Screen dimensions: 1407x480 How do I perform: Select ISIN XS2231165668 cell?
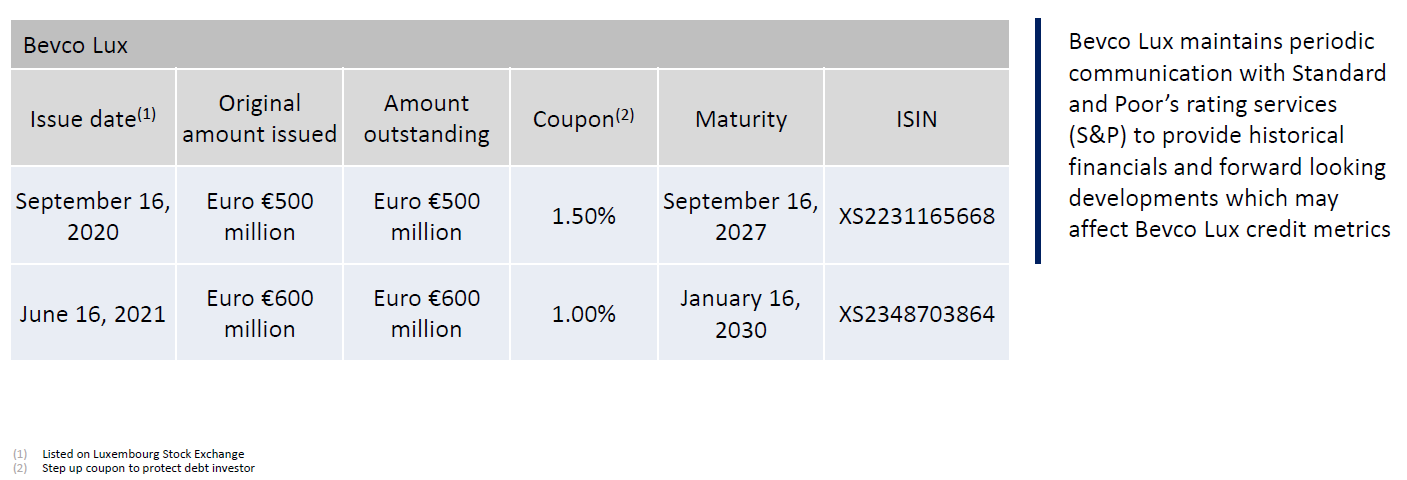[917, 216]
